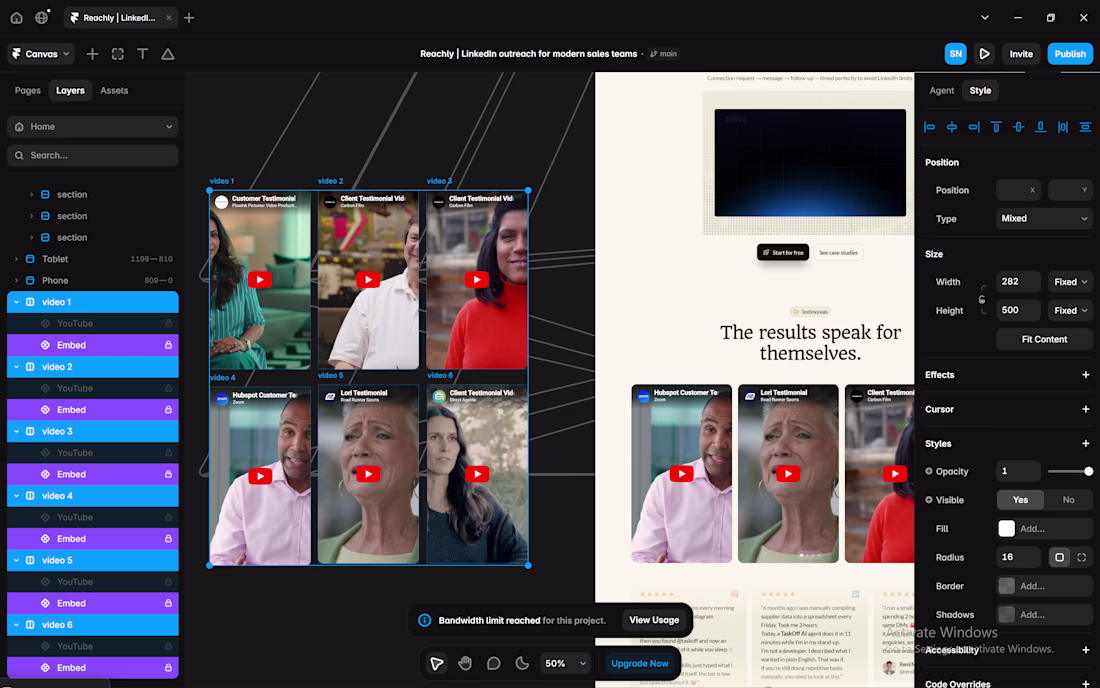The height and width of the screenshot is (688, 1100).
Task: Click the Width value field
Action: pyautogui.click(x=1018, y=282)
